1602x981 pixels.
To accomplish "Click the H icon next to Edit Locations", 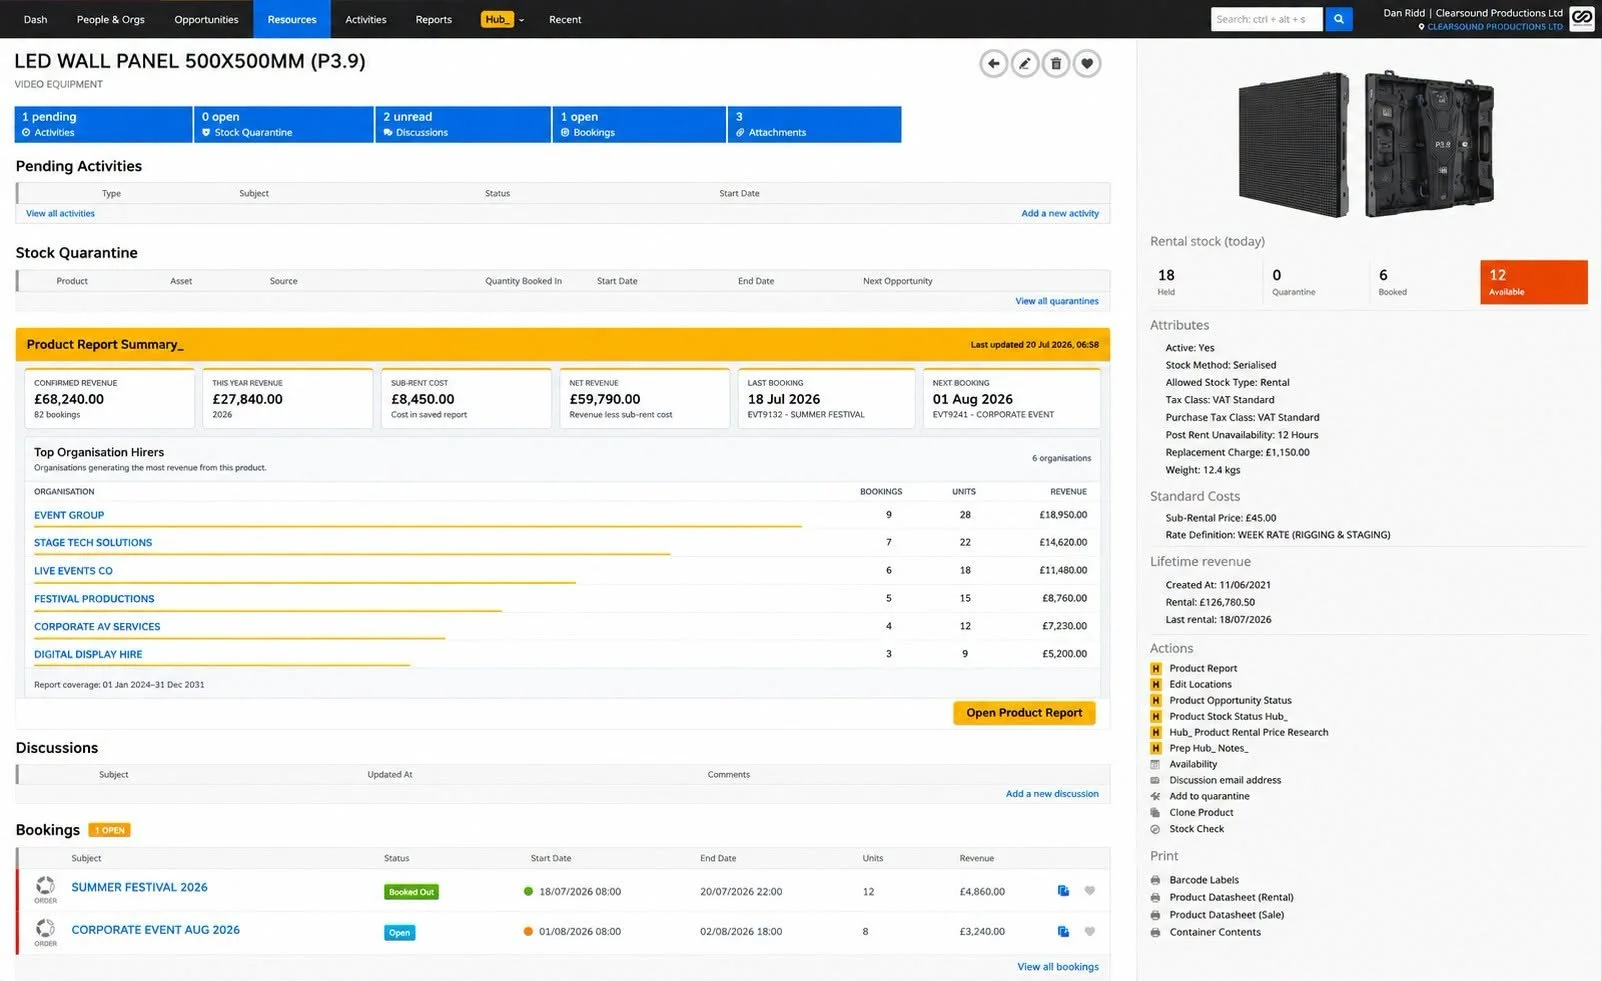I will pos(1156,684).
